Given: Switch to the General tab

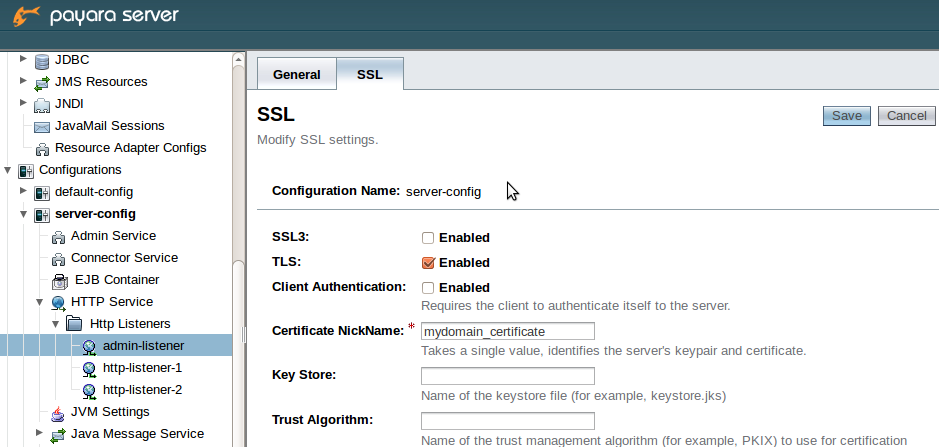Looking at the screenshot, I should pos(297,74).
